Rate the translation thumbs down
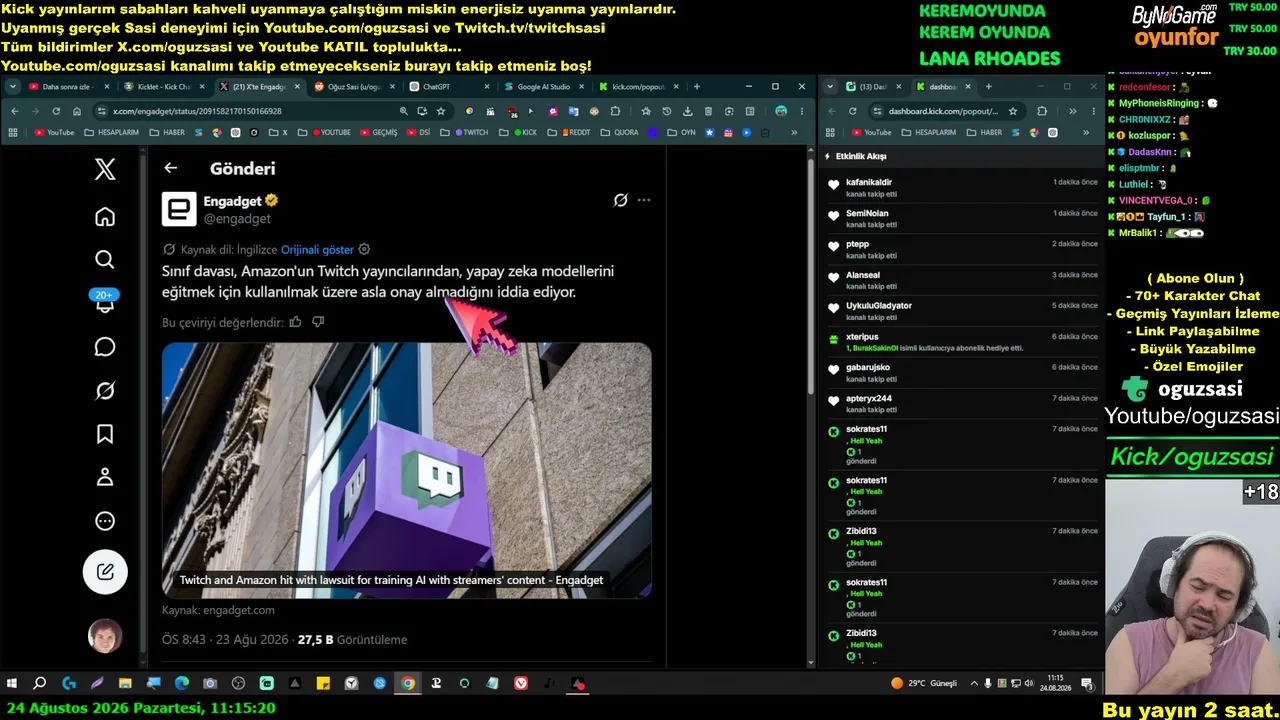 click(318, 322)
